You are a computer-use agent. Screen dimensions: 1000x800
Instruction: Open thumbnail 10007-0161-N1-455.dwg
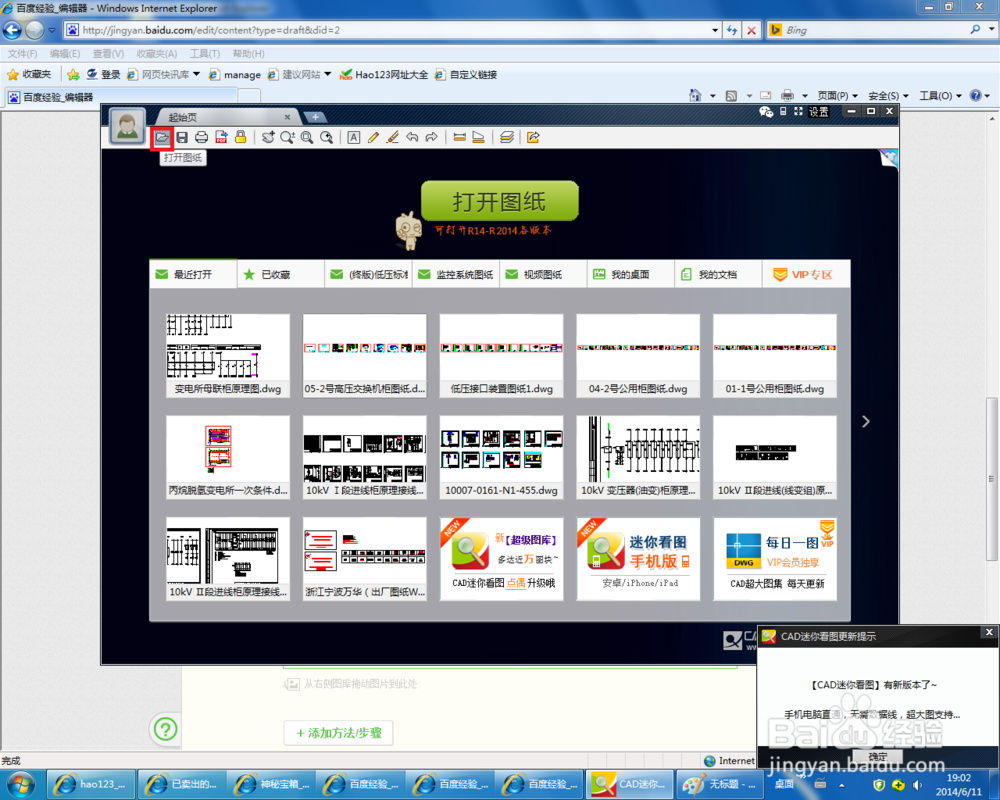[501, 457]
